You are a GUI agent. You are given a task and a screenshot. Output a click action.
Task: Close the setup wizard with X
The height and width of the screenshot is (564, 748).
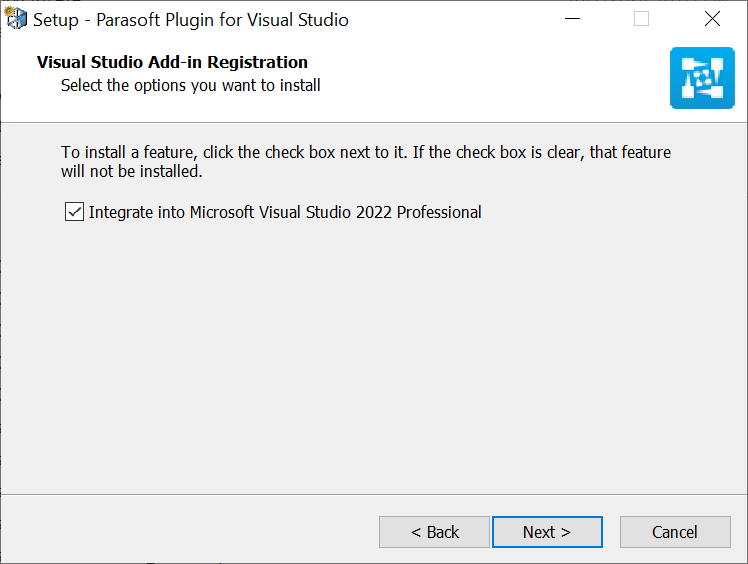[712, 19]
